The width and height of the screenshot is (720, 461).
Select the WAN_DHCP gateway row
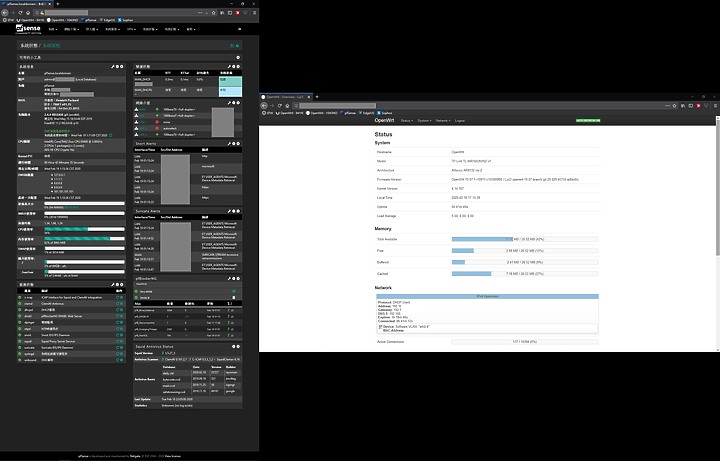coord(188,81)
